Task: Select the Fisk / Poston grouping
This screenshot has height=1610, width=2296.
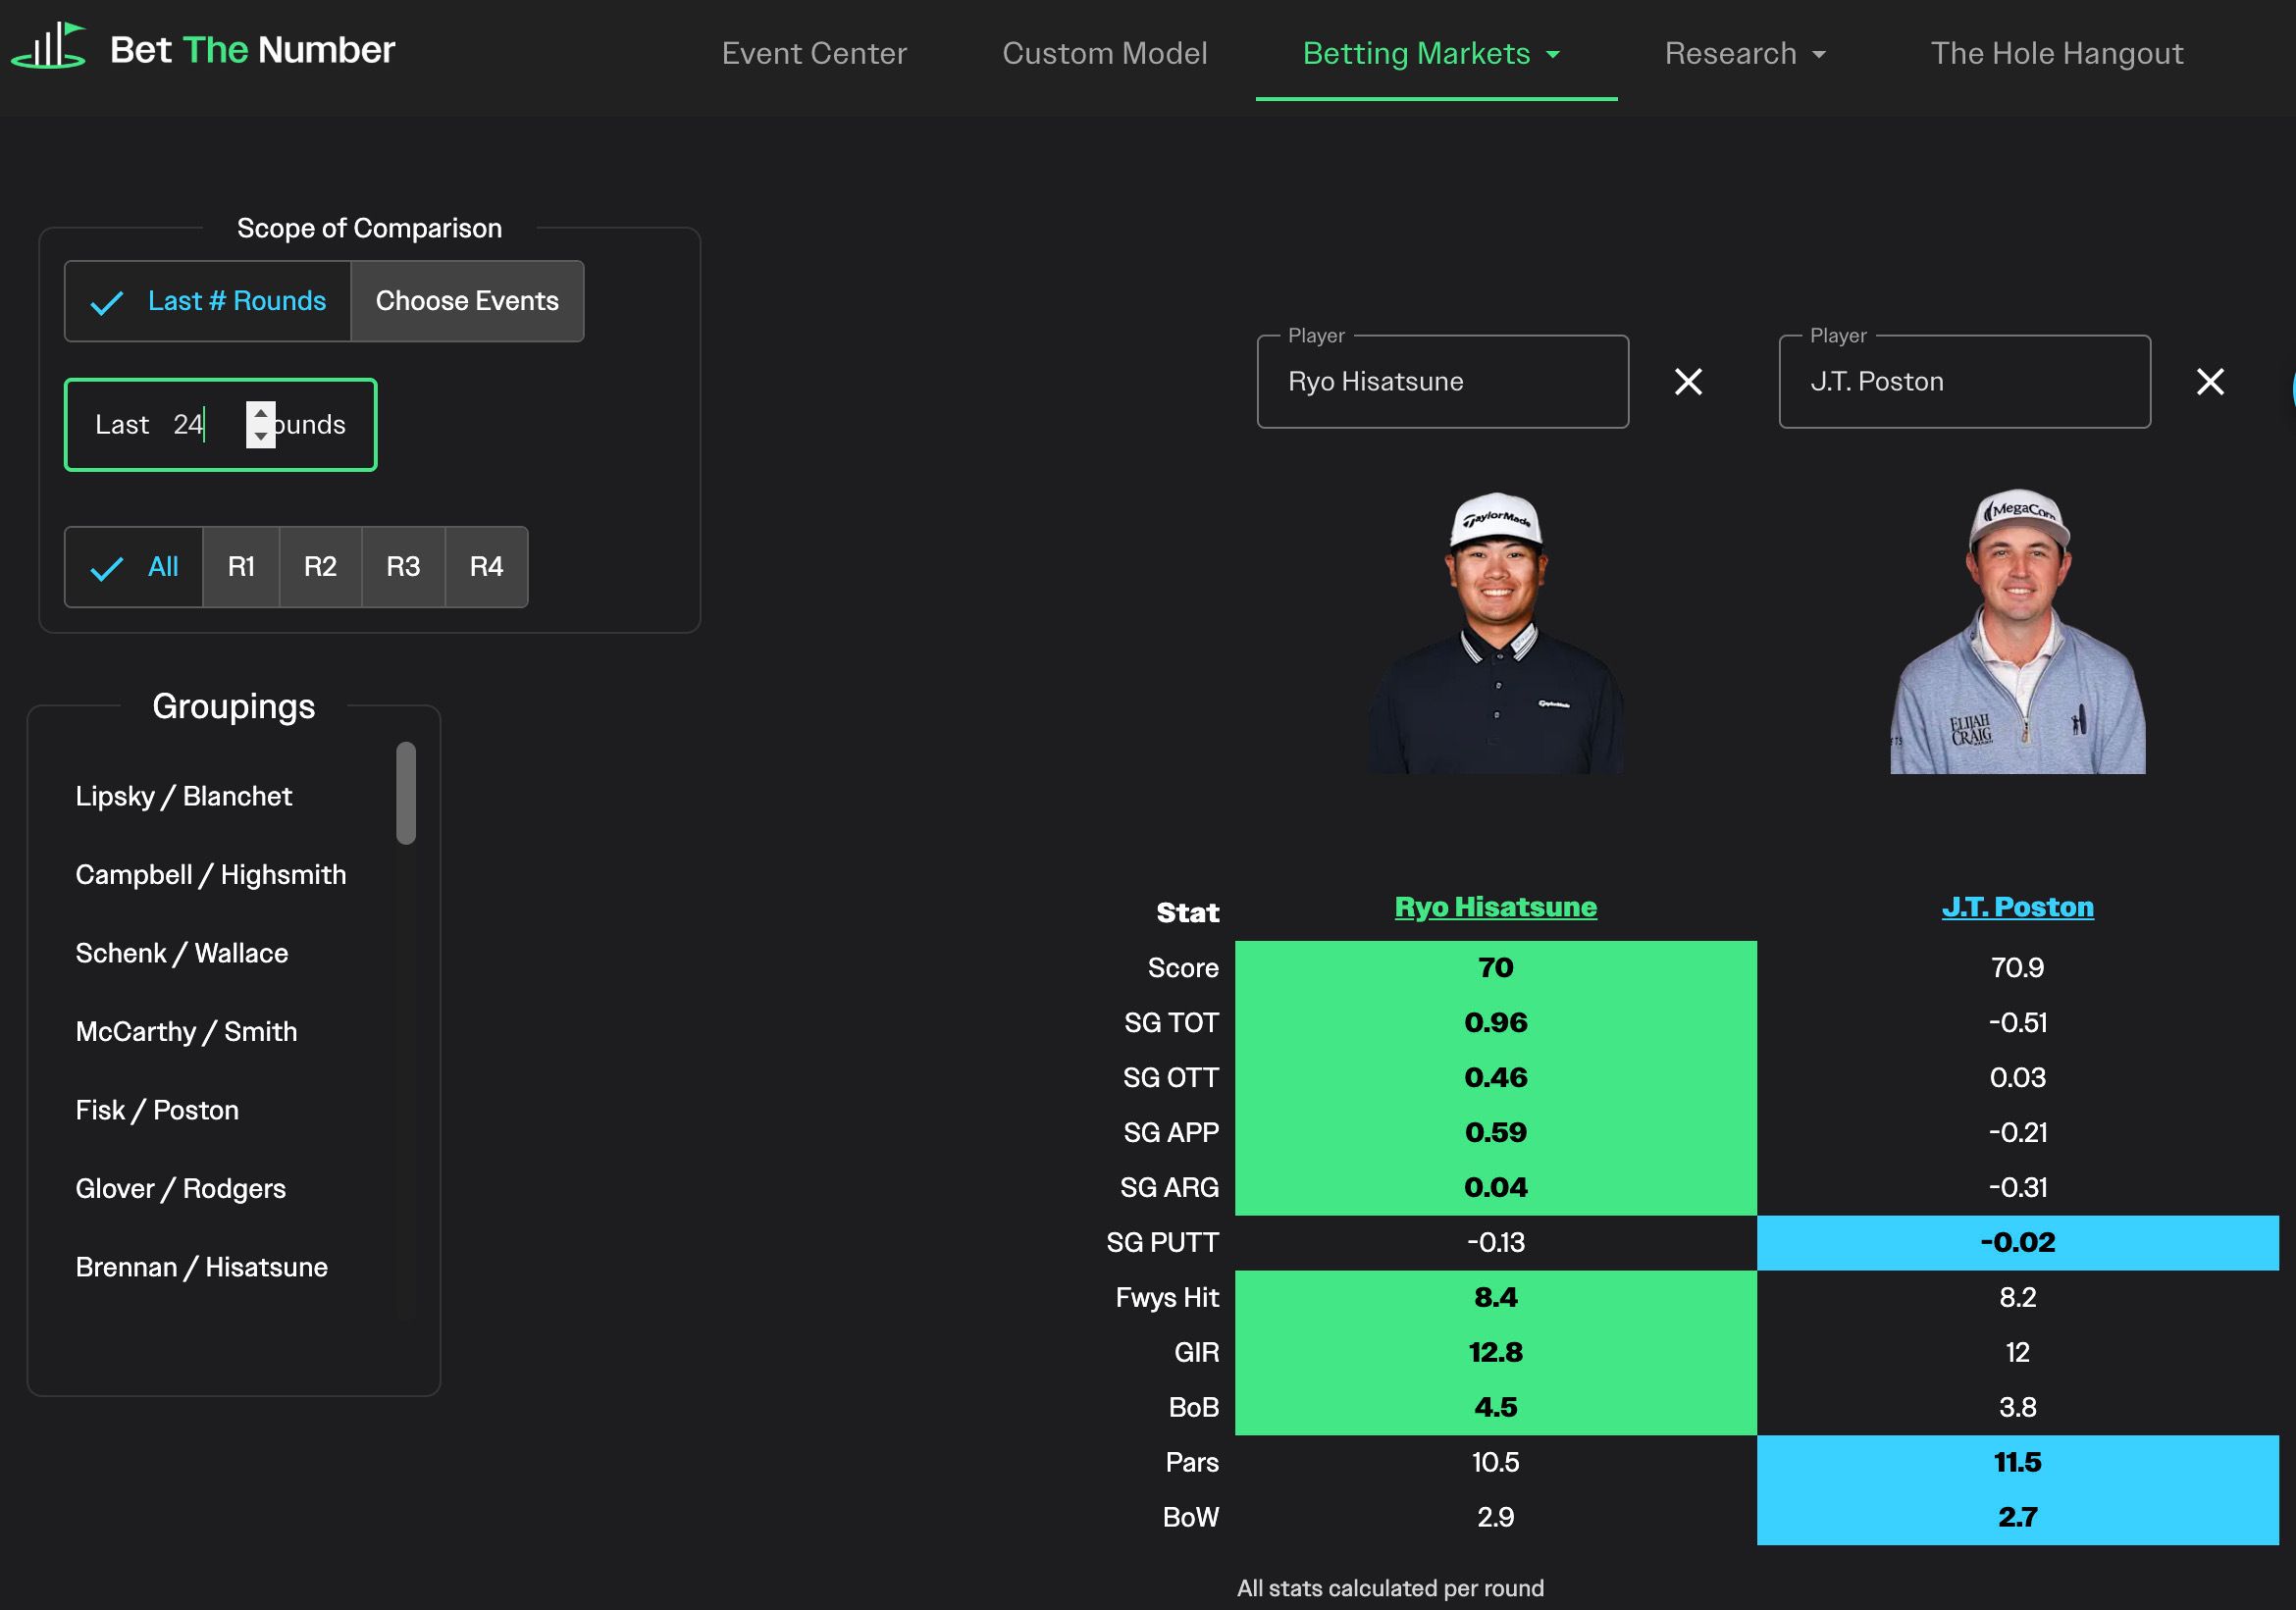Action: [157, 1110]
